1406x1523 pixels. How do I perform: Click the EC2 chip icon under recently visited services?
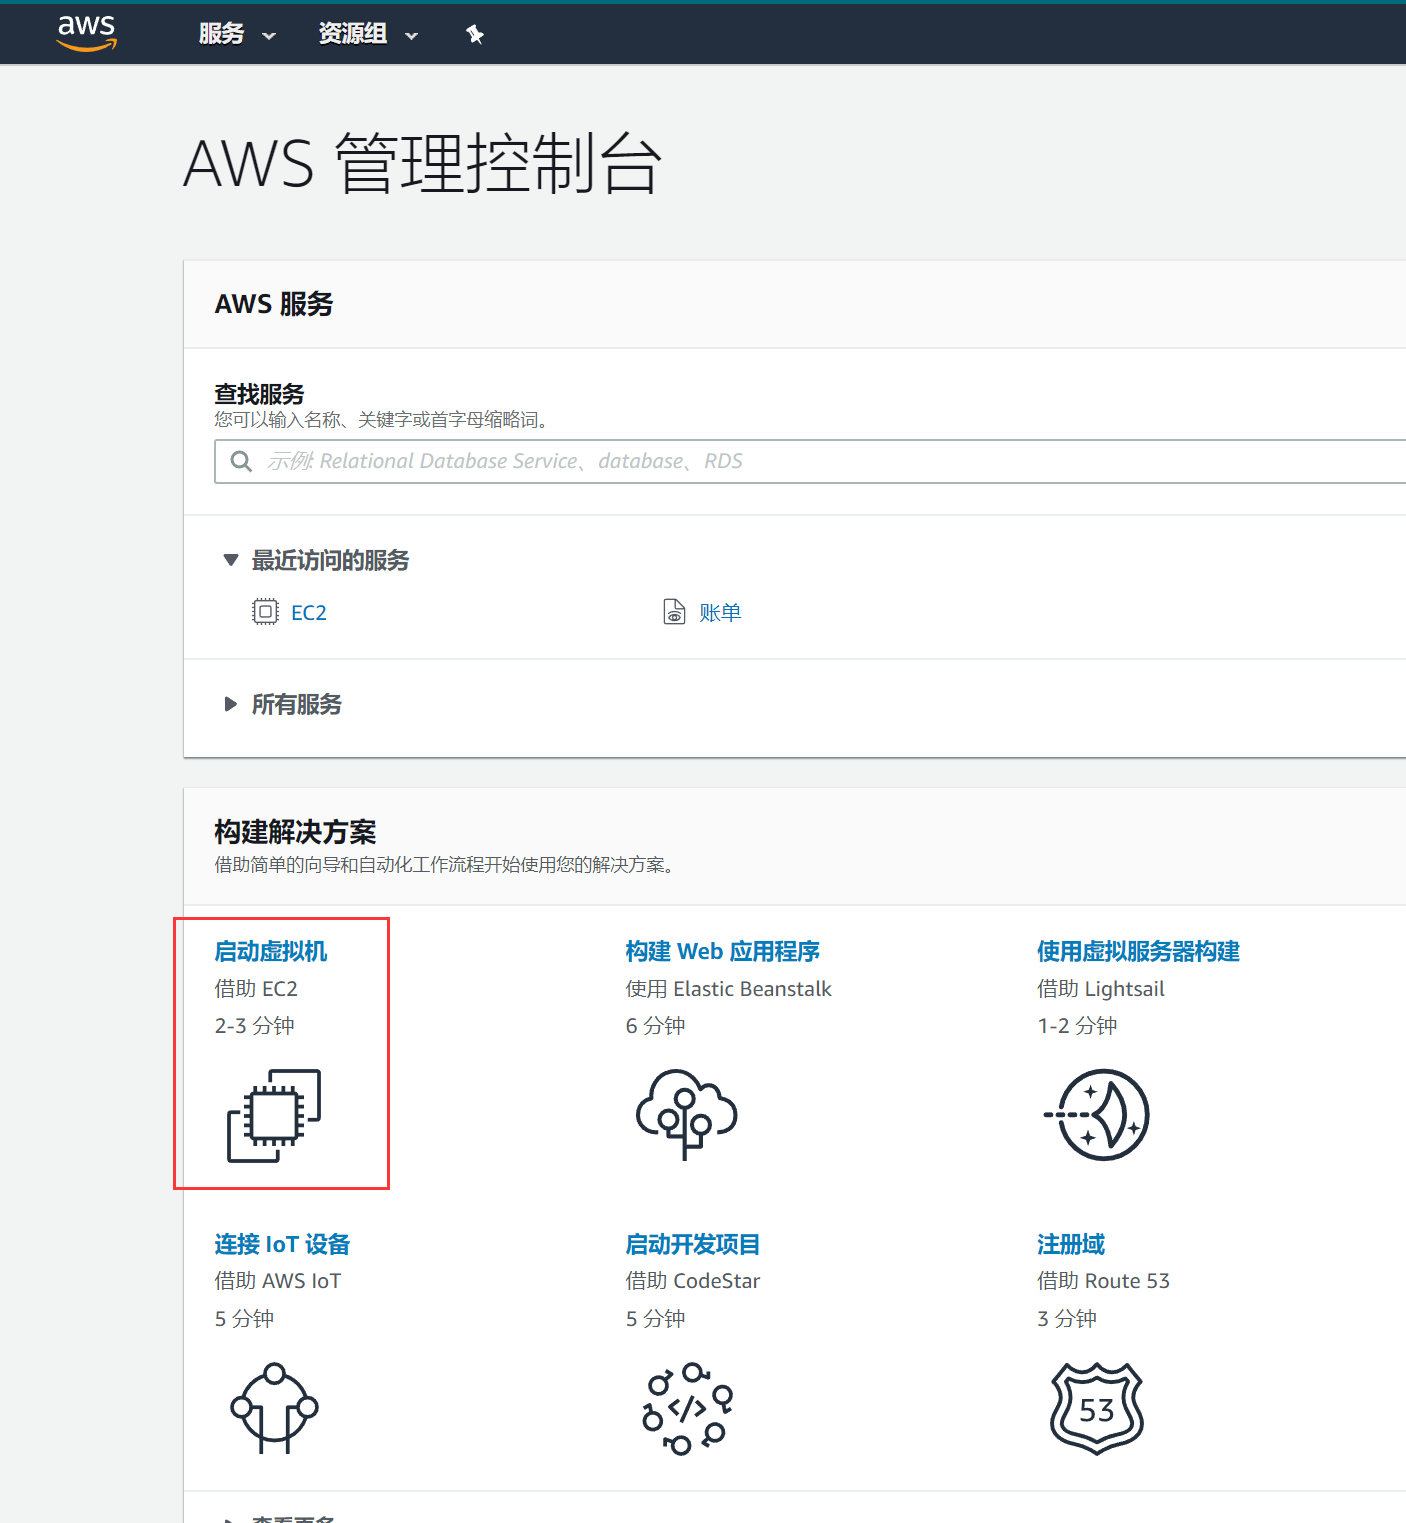(265, 611)
